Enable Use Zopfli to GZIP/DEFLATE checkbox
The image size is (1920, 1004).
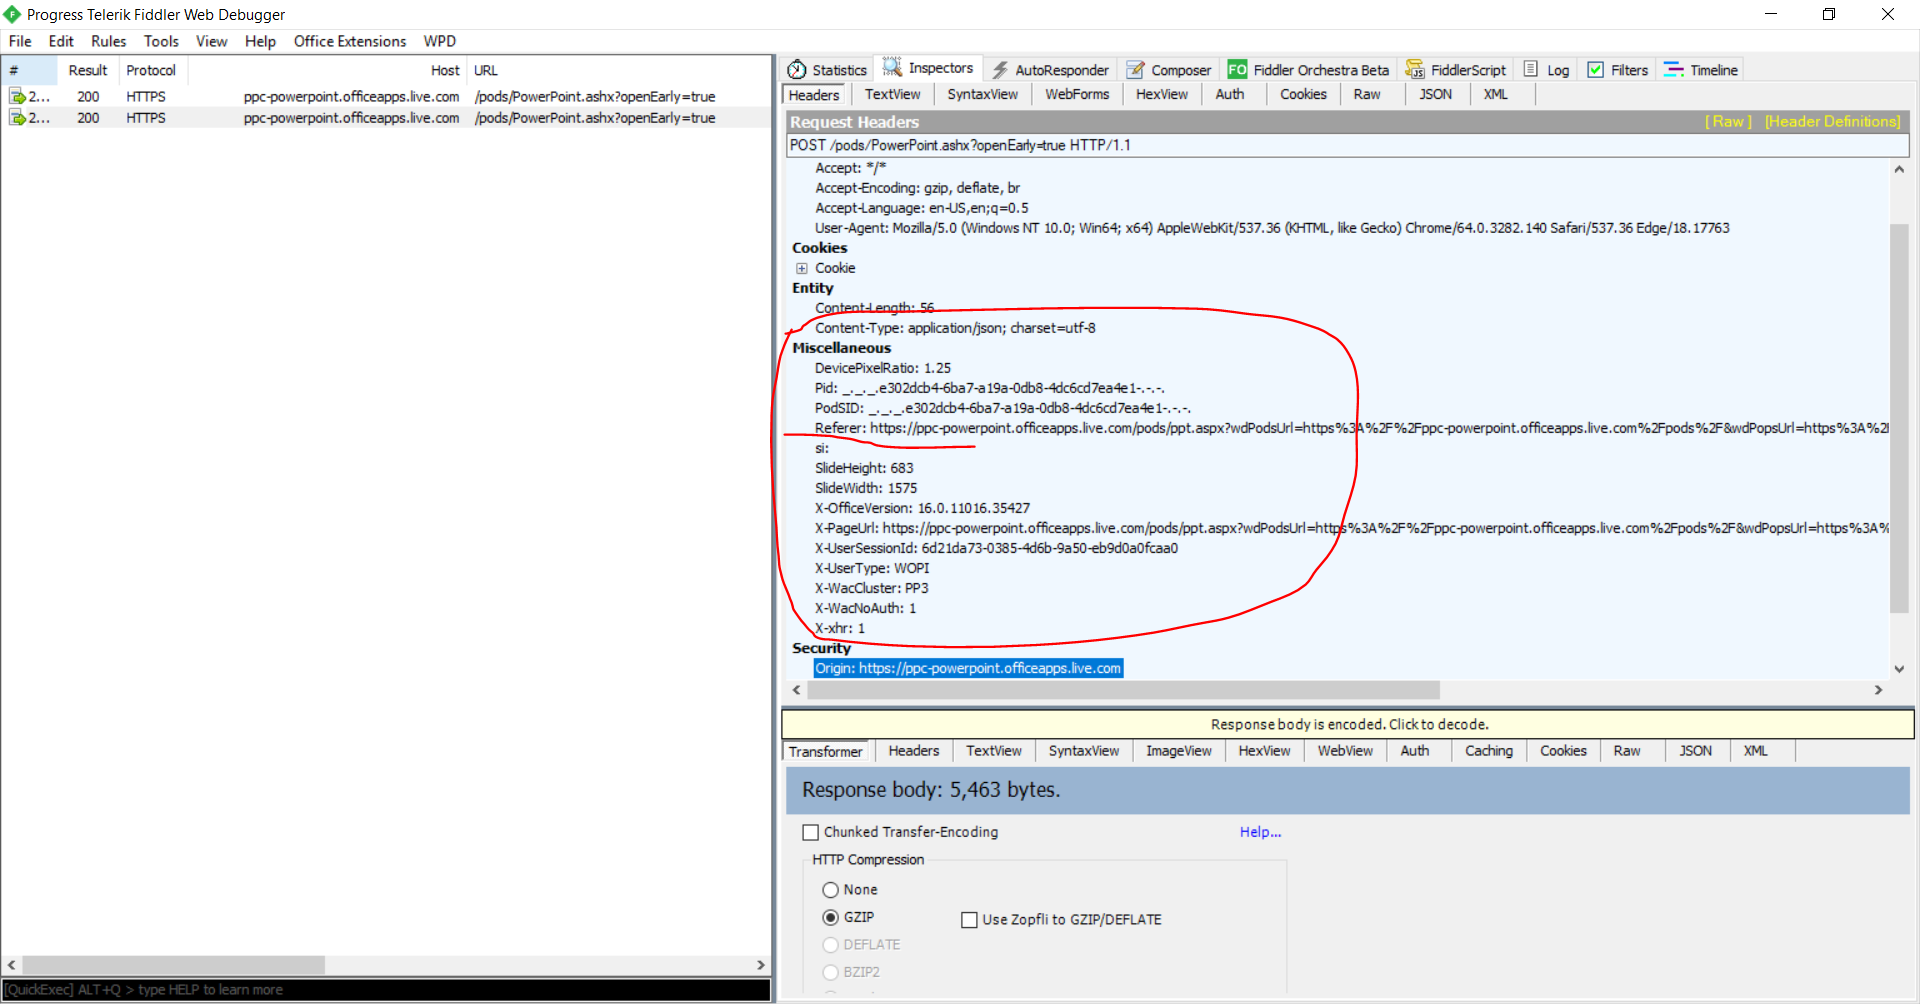[969, 920]
